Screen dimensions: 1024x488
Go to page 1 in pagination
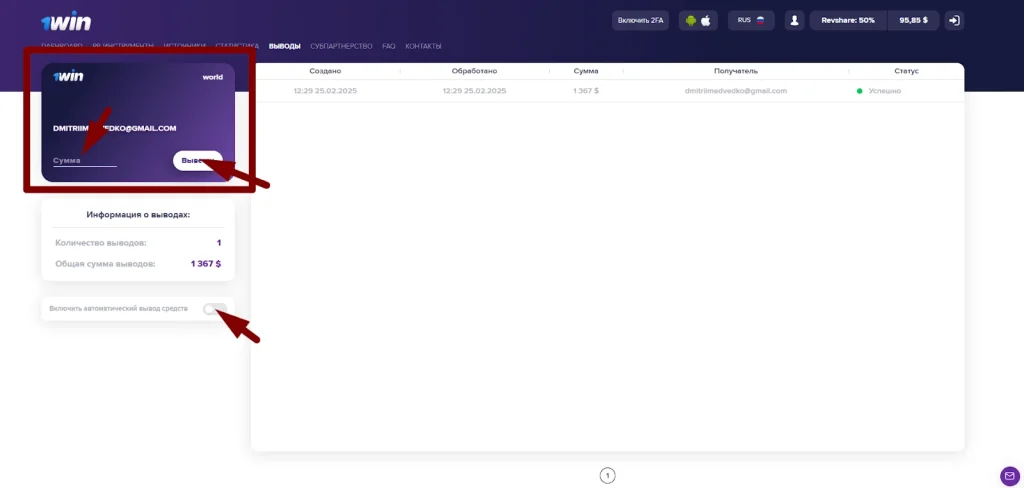click(x=607, y=476)
